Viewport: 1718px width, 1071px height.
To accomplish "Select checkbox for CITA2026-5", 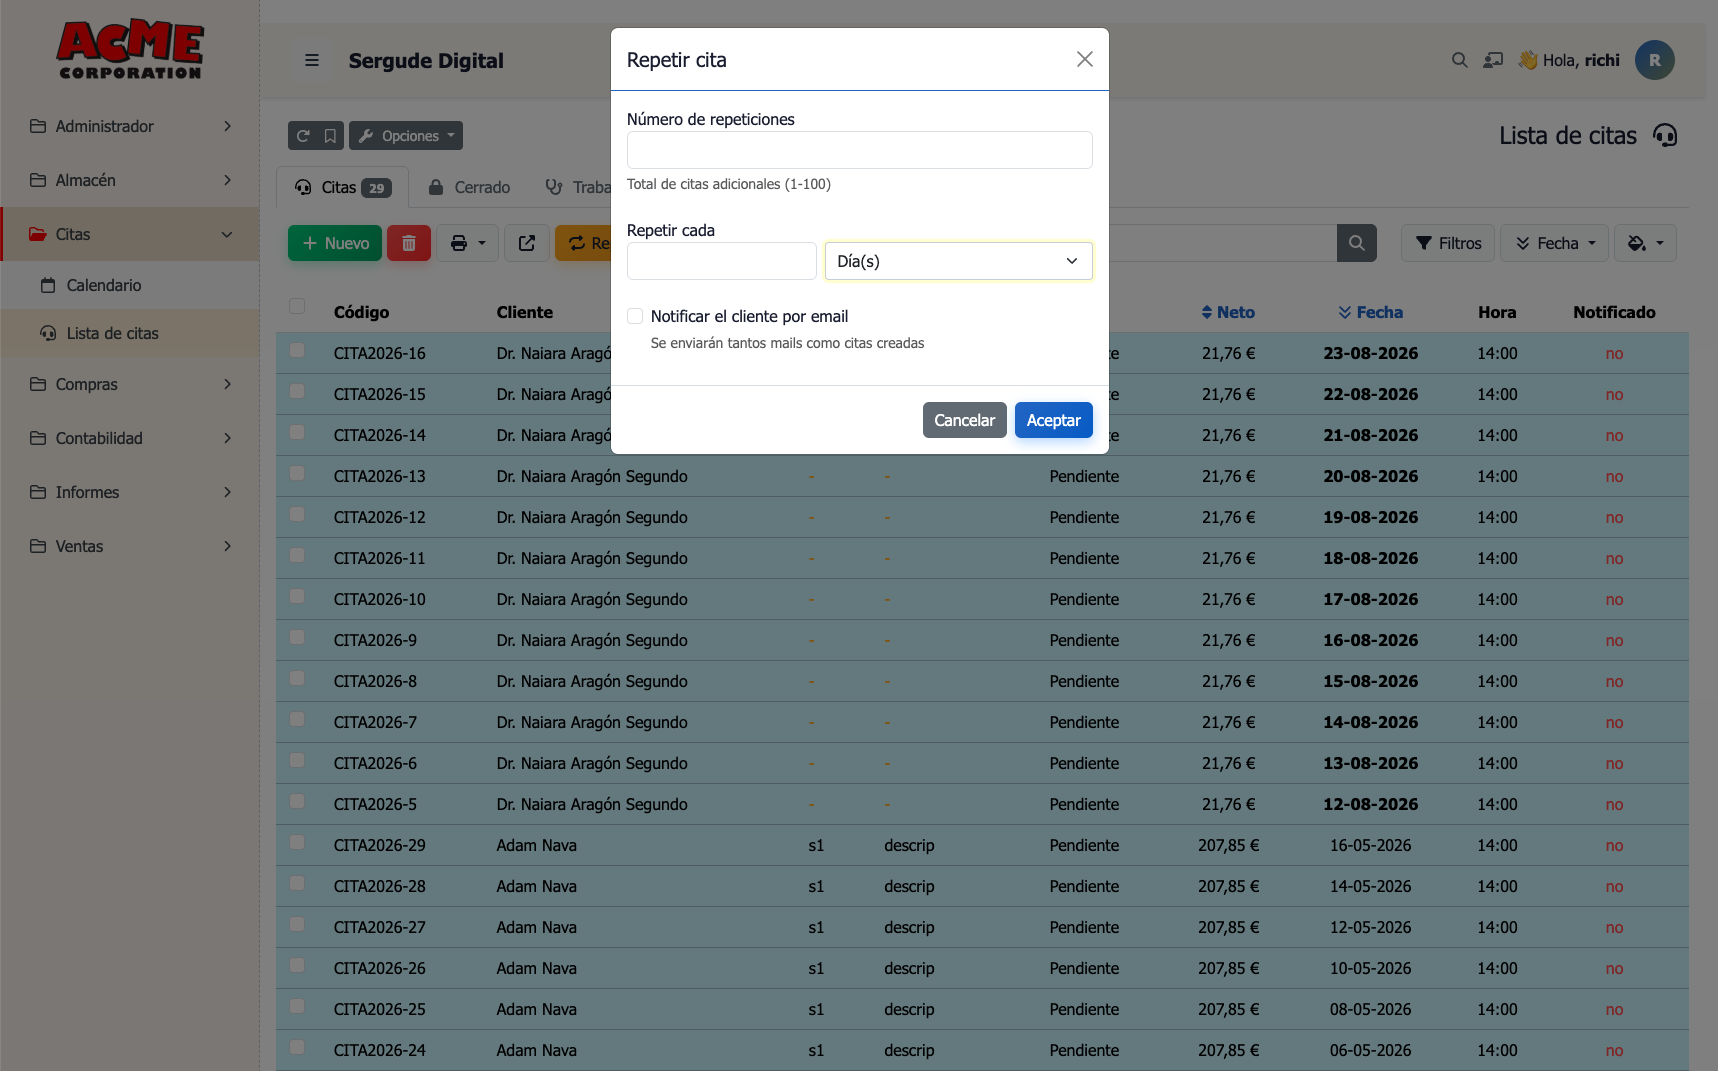I will point(297,801).
